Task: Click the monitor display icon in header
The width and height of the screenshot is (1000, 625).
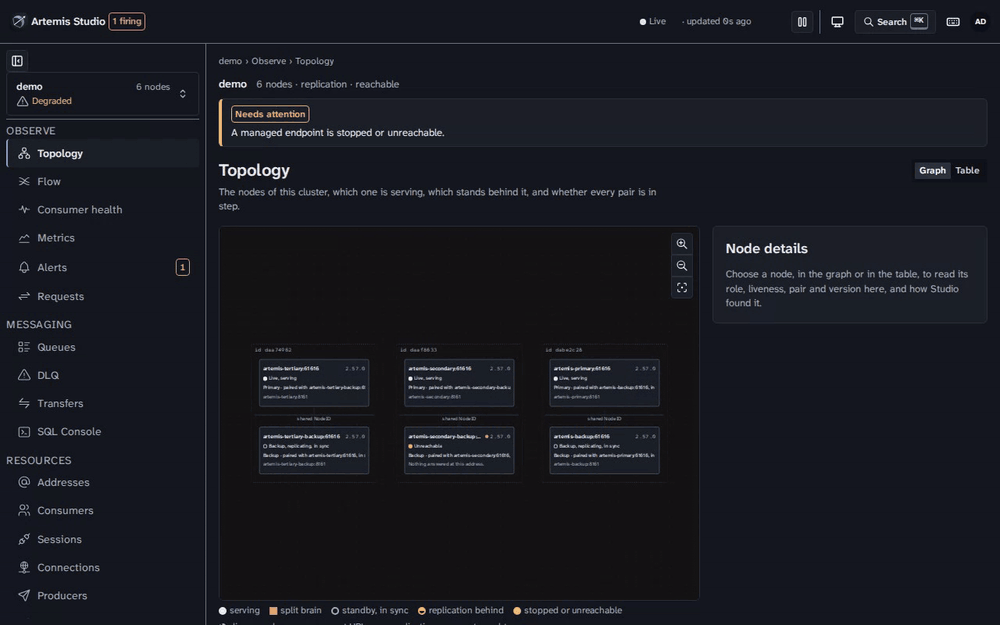Action: coord(837,22)
